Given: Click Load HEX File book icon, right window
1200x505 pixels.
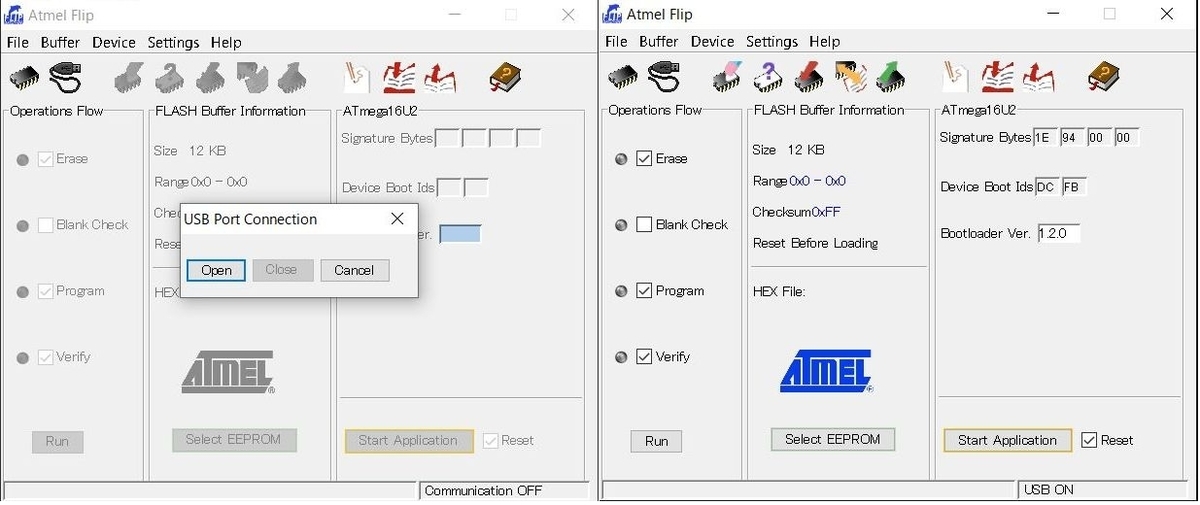Looking at the screenshot, I should click(x=996, y=76).
